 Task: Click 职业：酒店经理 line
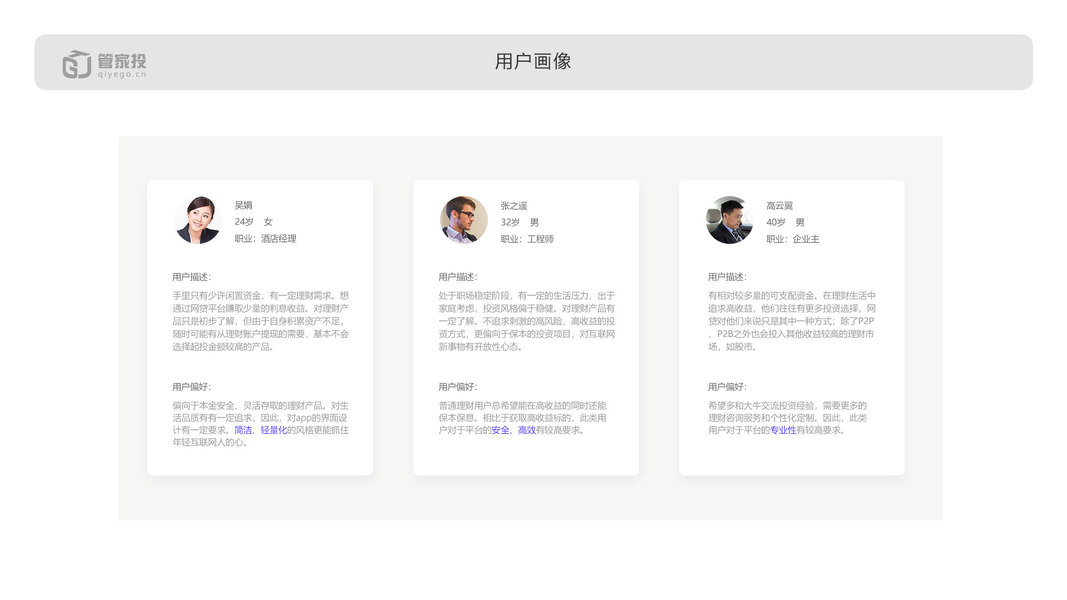pyautogui.click(x=265, y=239)
